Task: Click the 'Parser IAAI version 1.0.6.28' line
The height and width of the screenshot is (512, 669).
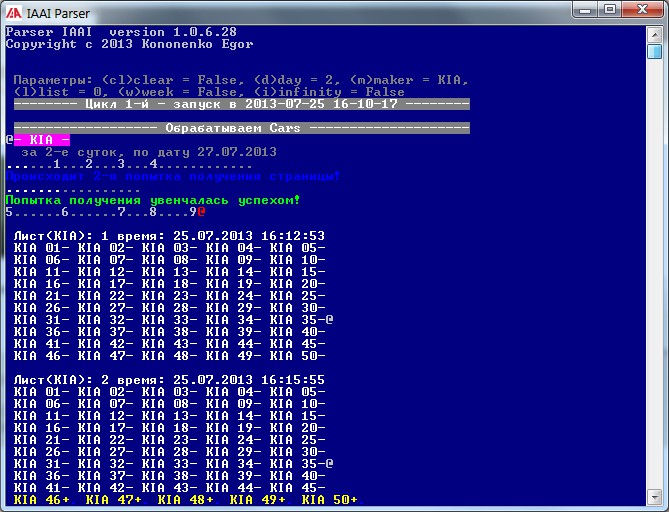Action: pos(121,32)
